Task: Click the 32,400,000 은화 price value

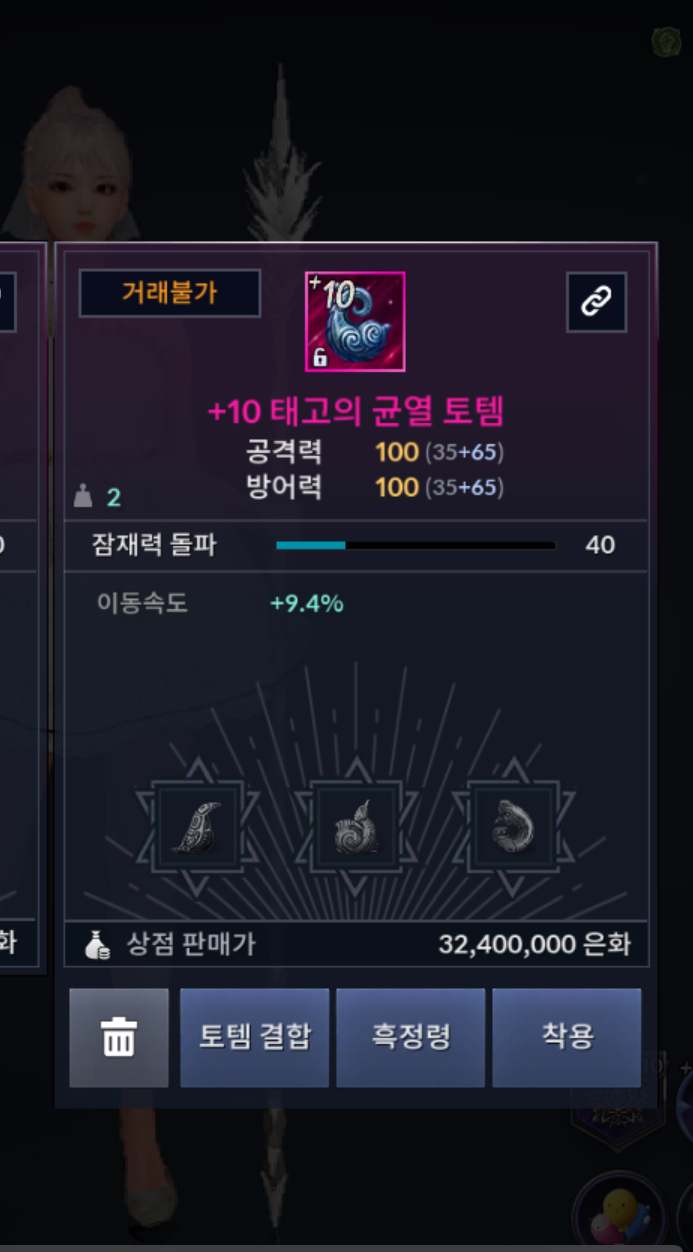Action: point(534,945)
